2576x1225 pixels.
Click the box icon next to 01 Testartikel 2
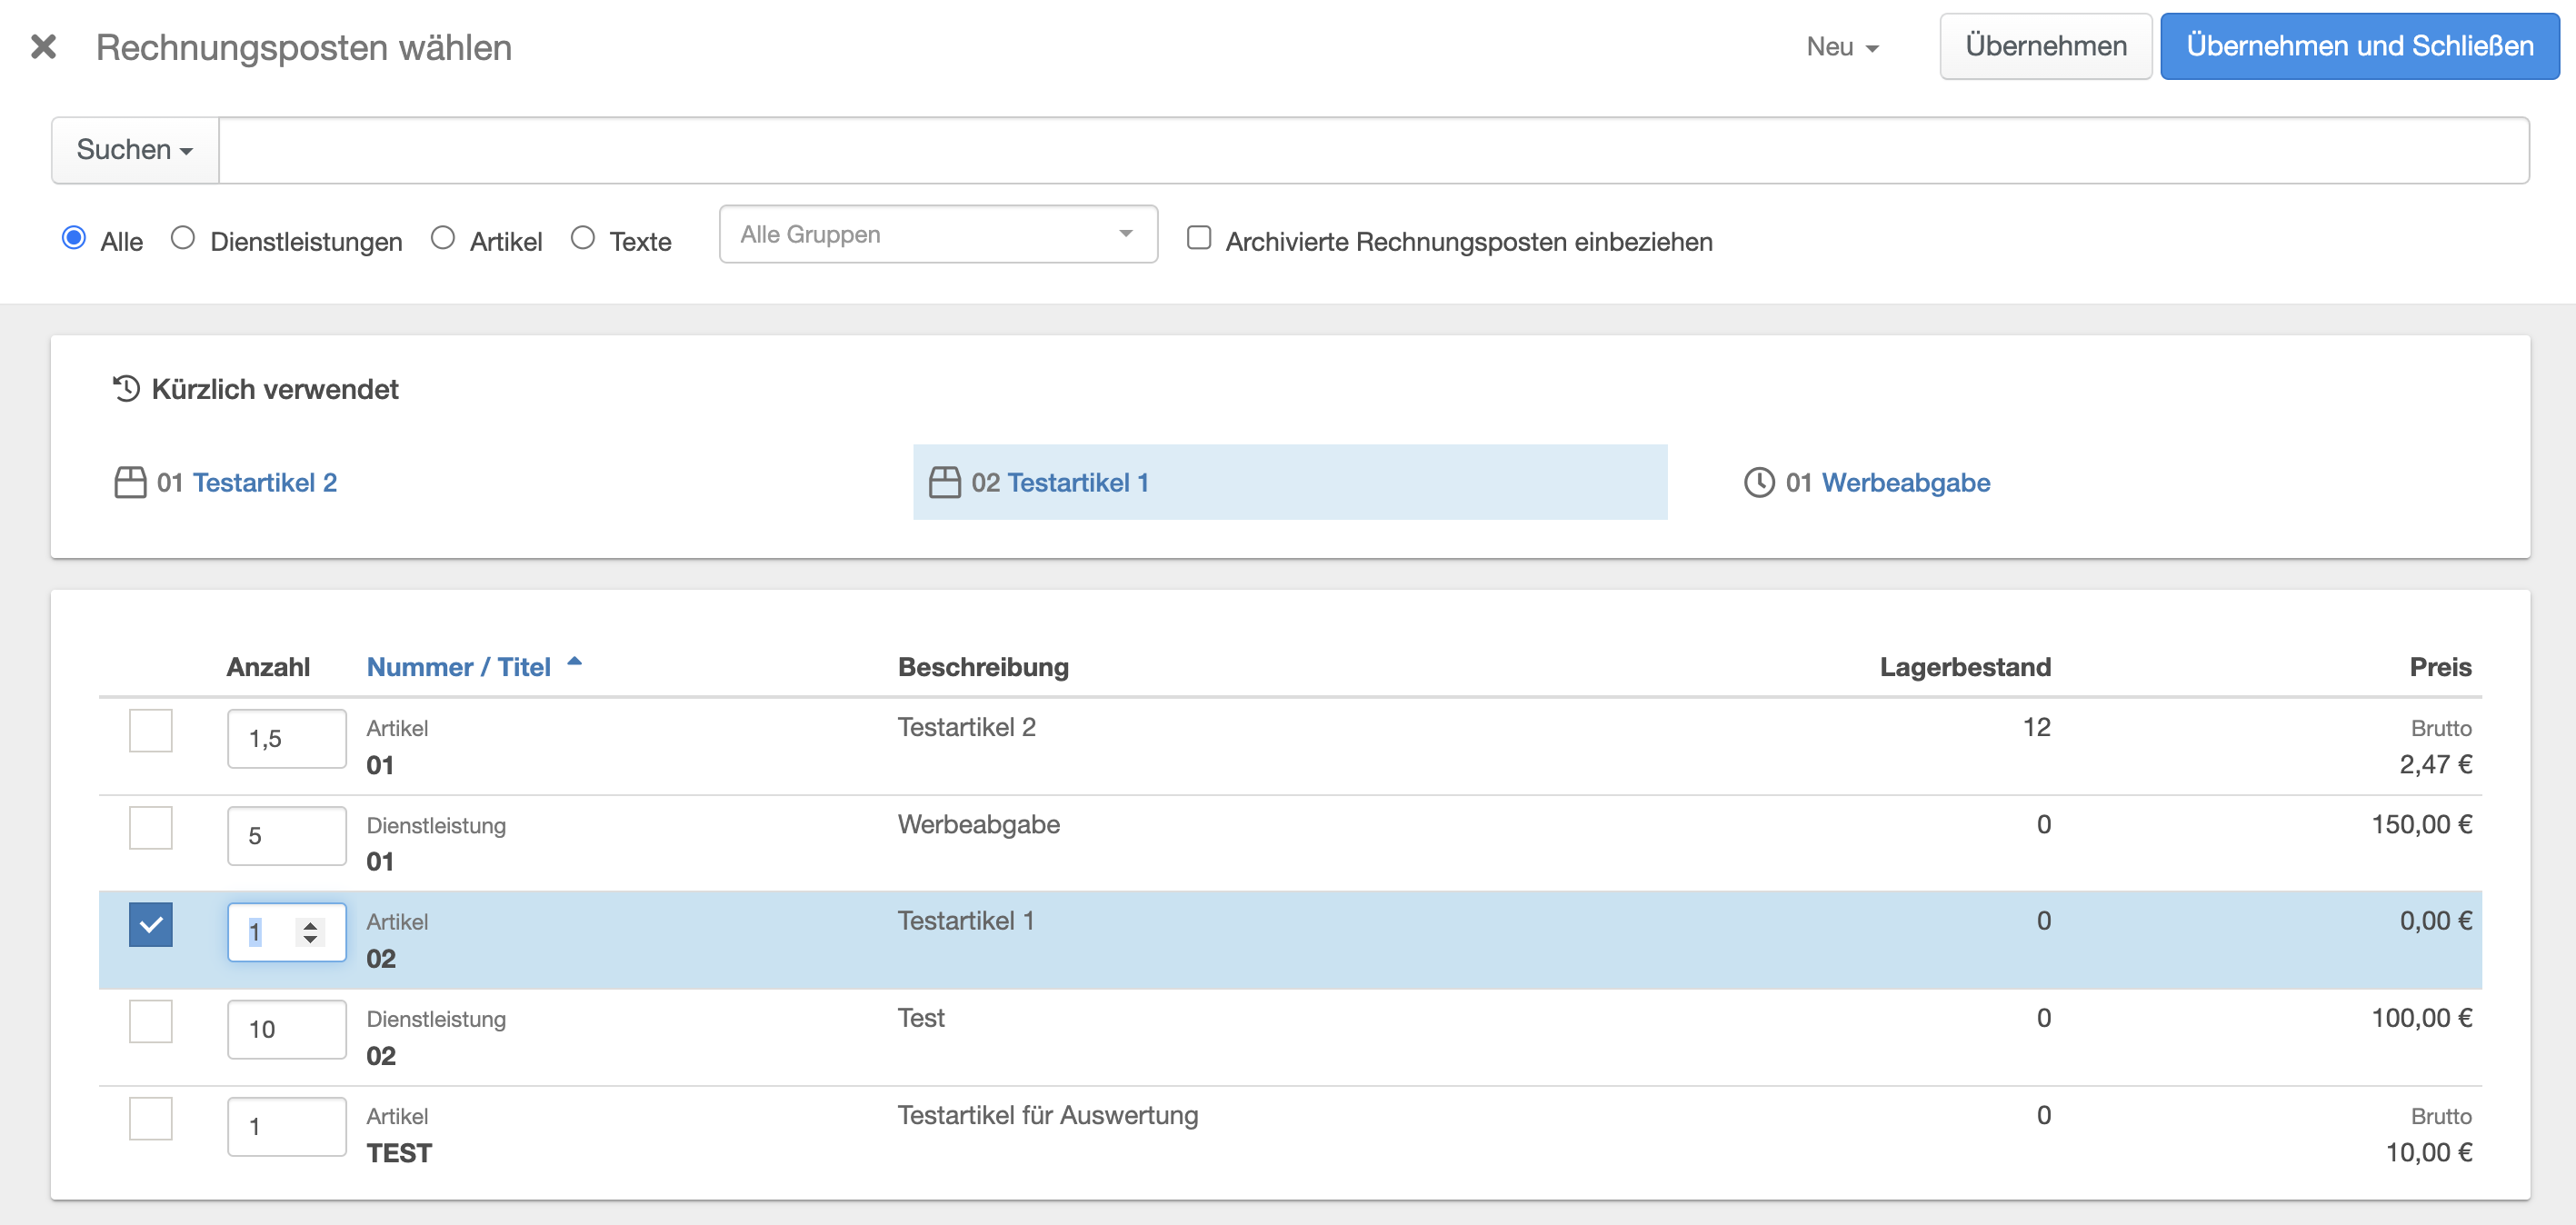(130, 482)
